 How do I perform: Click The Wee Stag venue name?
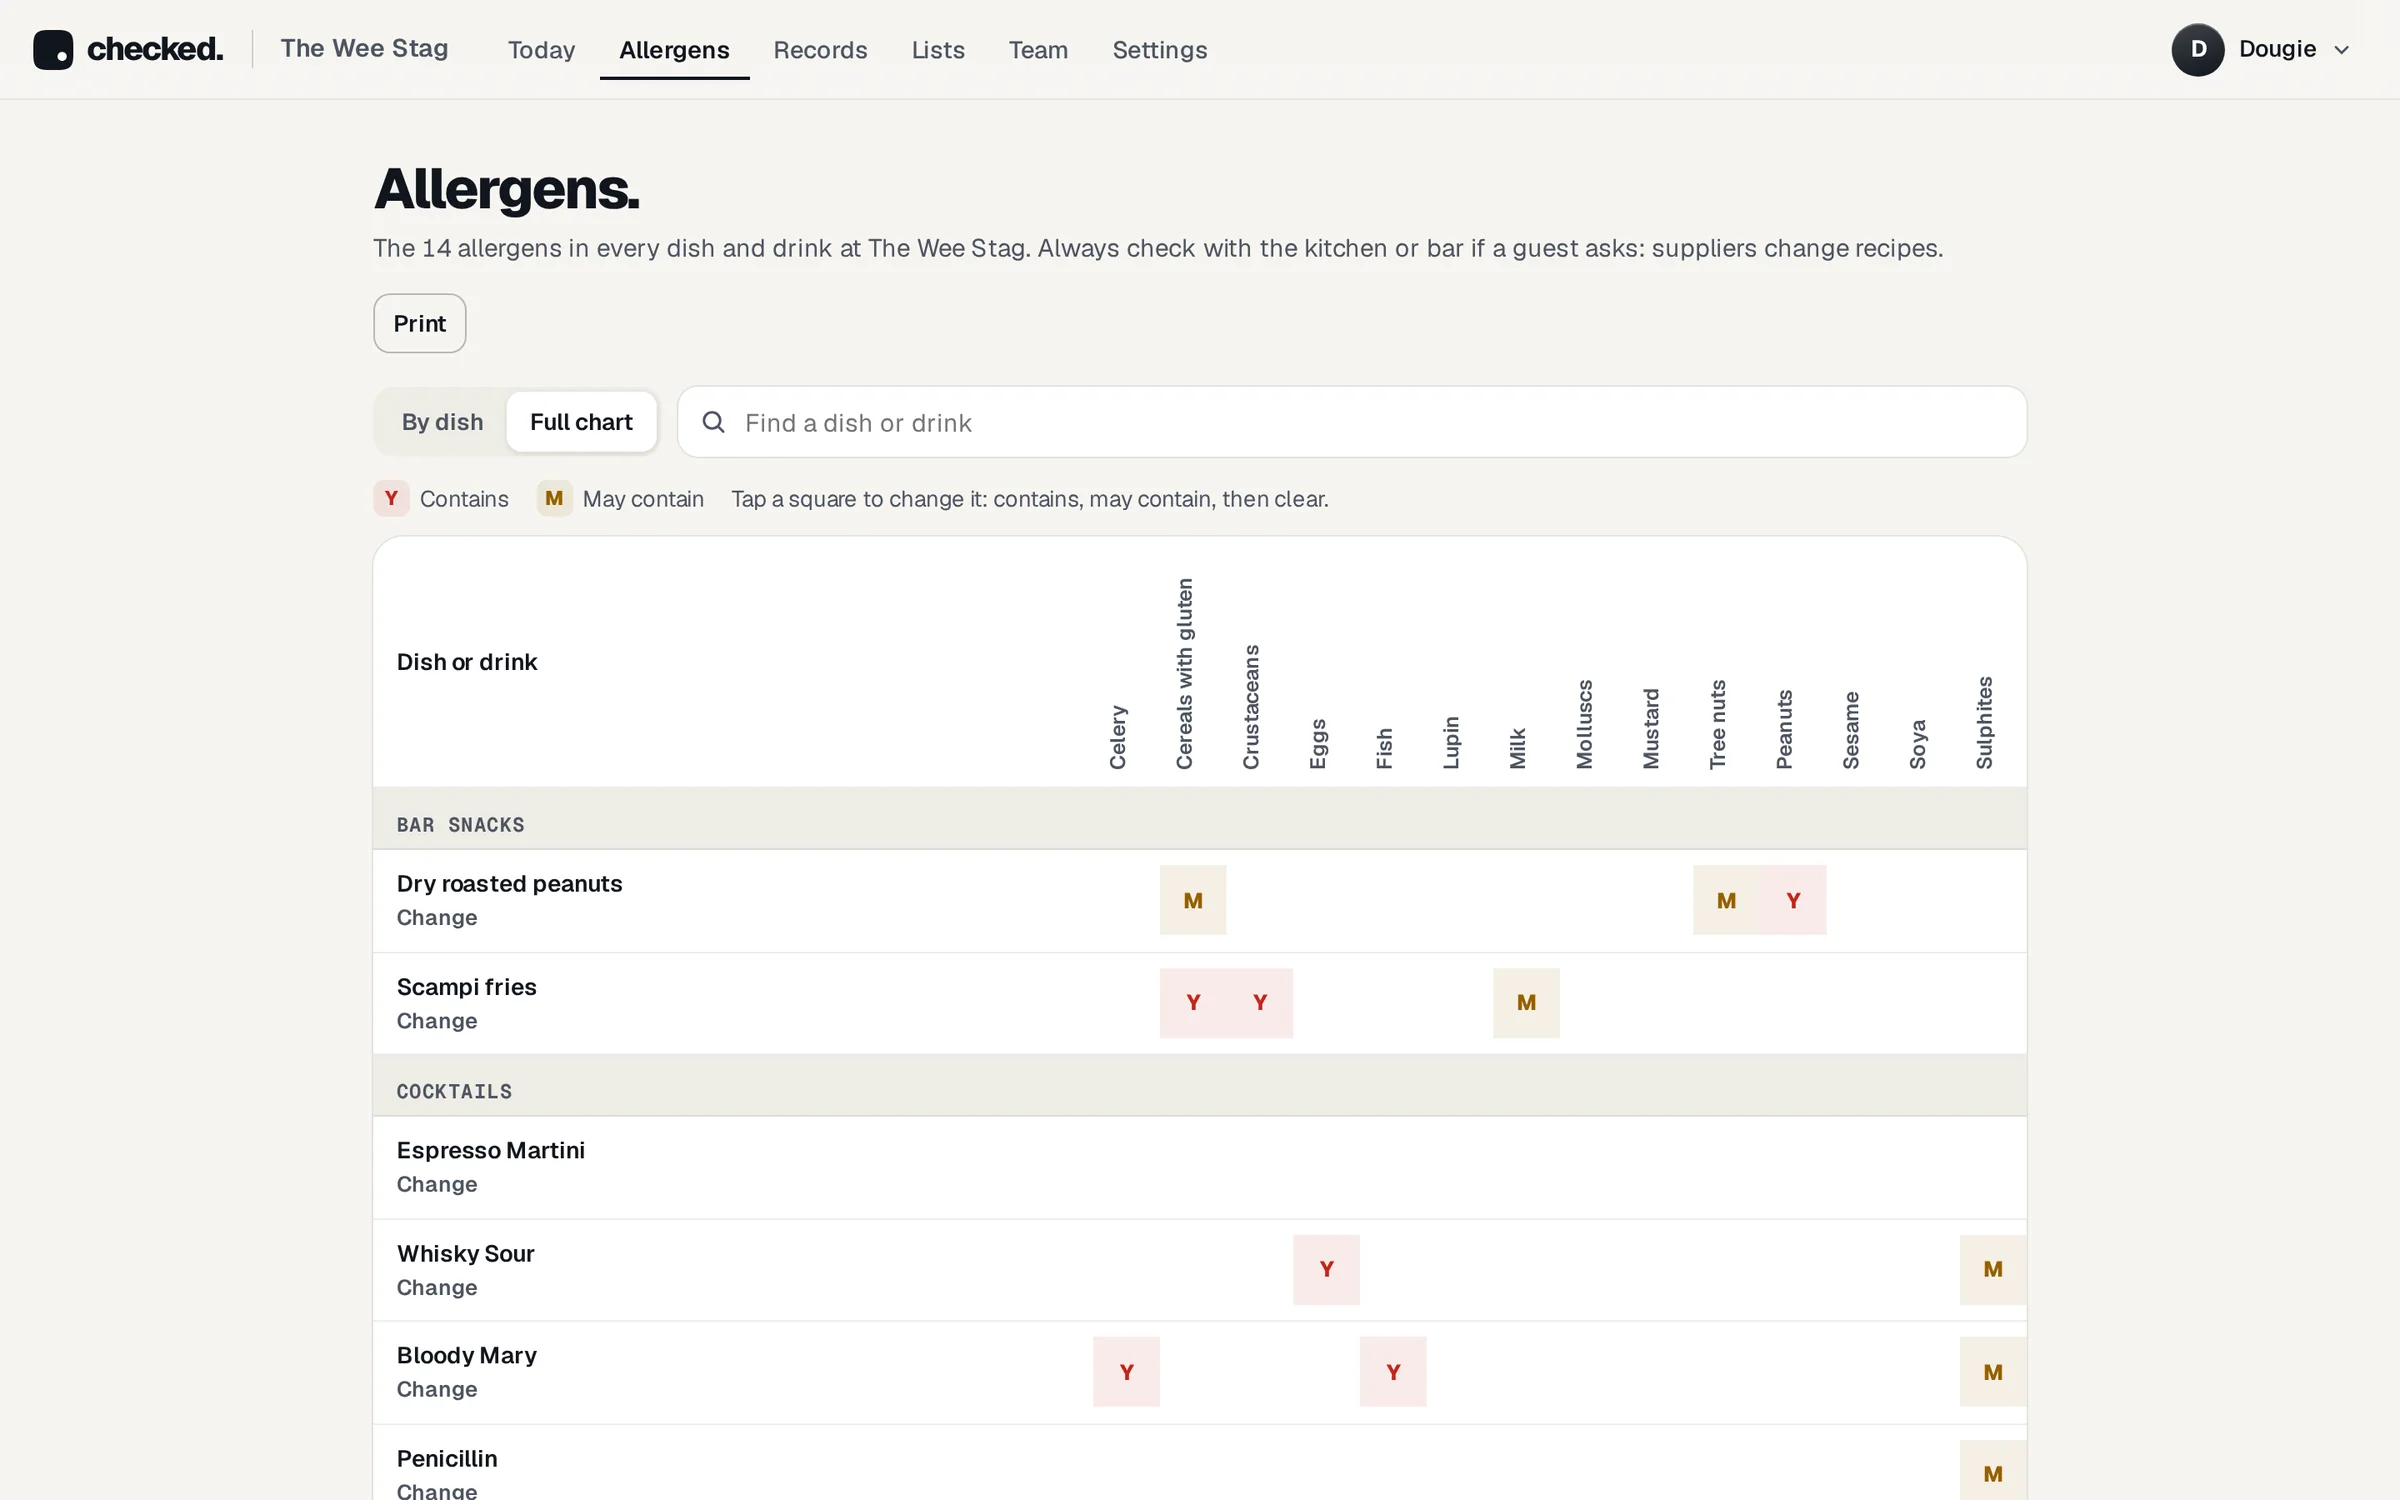[364, 48]
